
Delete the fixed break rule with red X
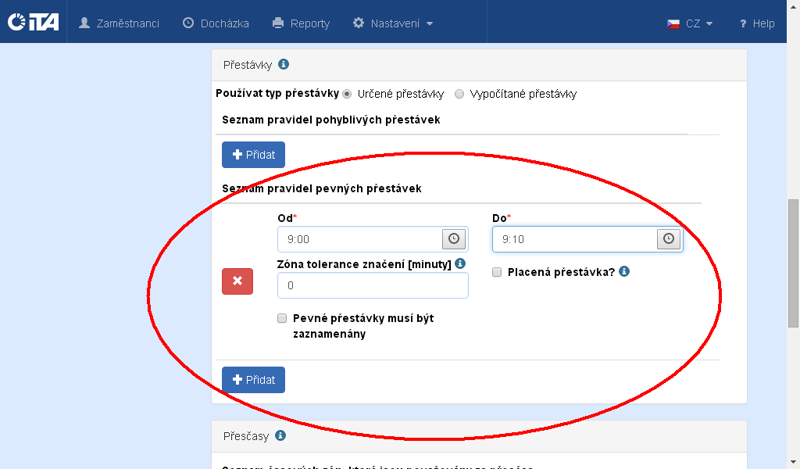coord(237,281)
